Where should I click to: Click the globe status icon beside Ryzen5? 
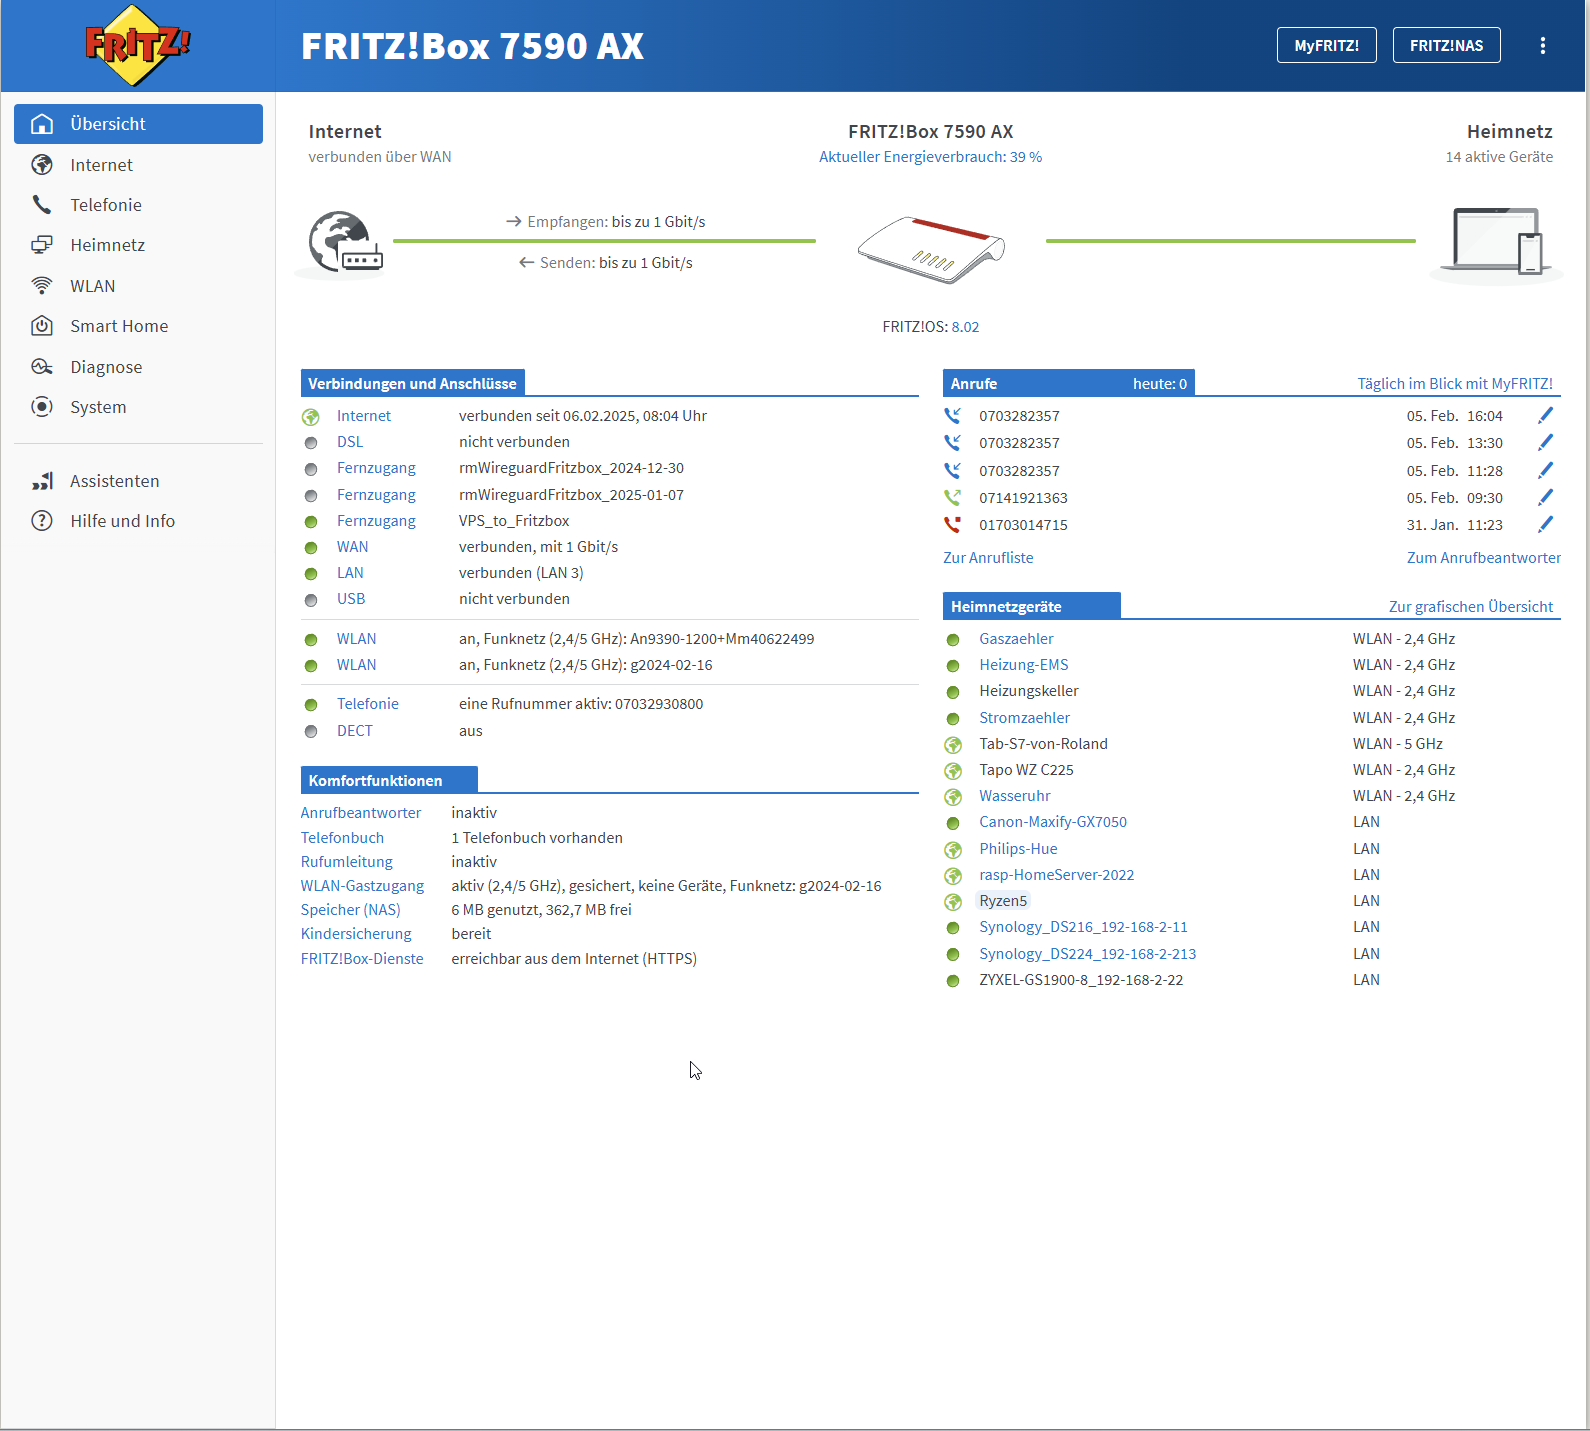(x=953, y=902)
